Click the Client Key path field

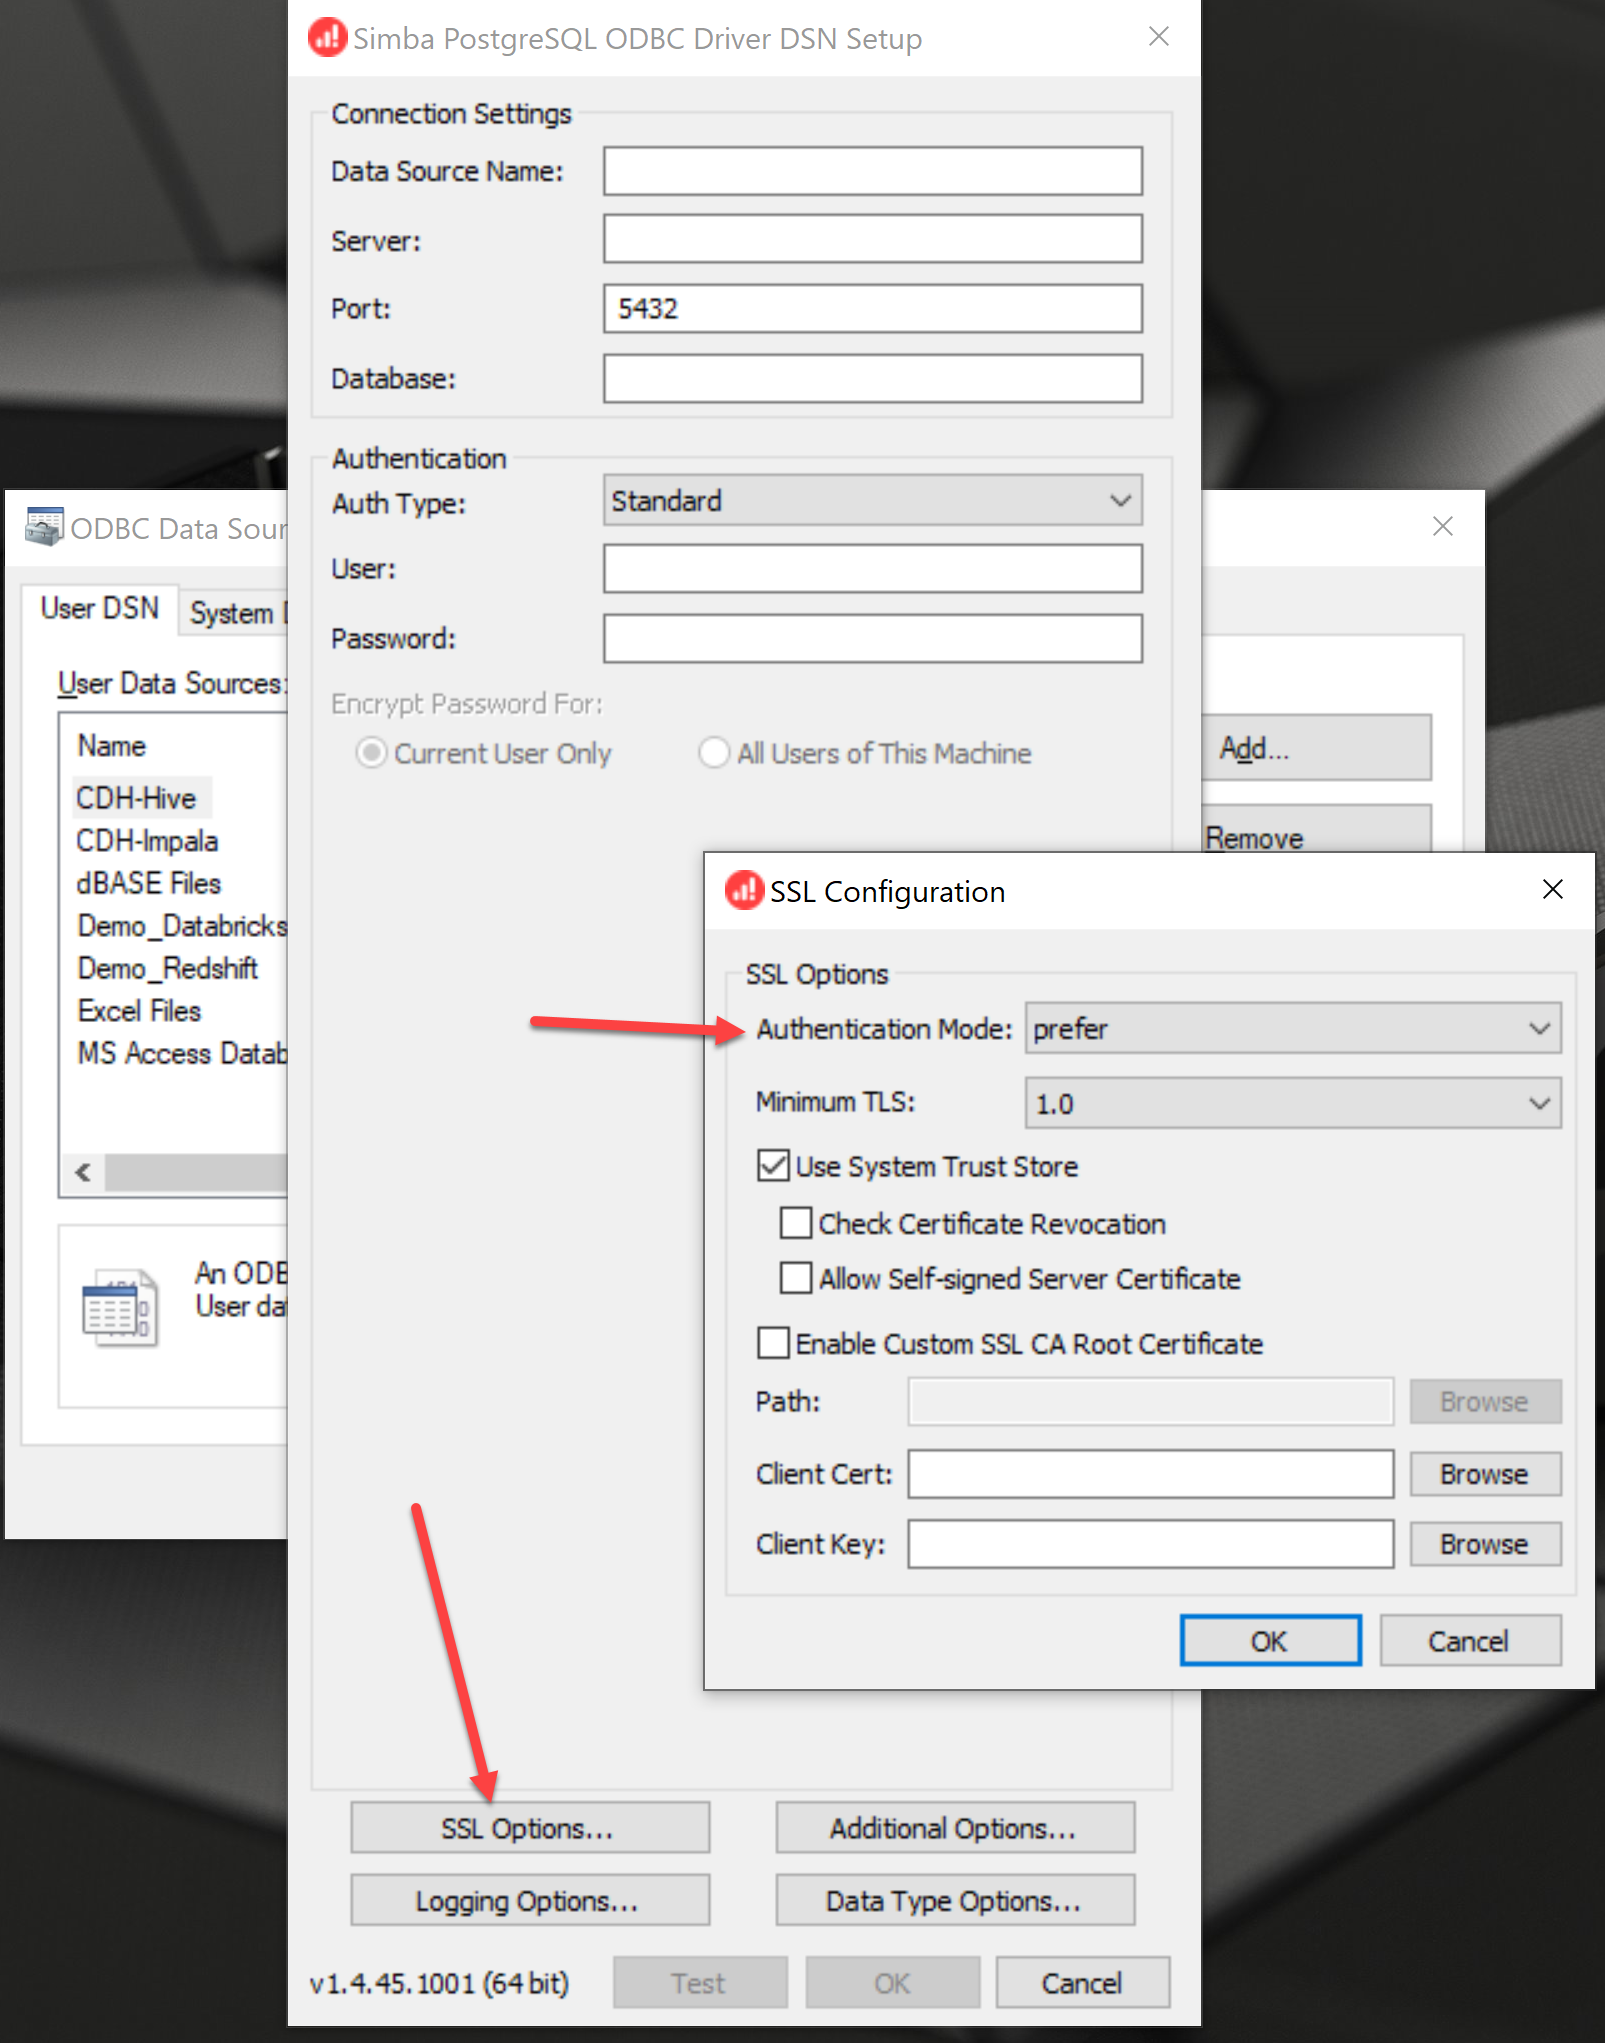click(x=1151, y=1544)
